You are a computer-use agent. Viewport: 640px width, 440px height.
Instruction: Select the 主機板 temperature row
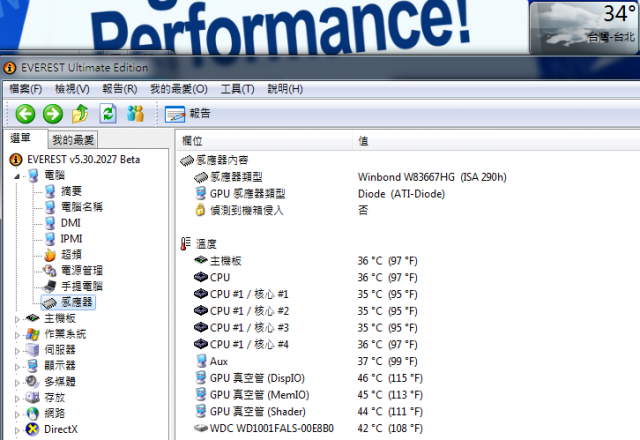tap(306, 261)
